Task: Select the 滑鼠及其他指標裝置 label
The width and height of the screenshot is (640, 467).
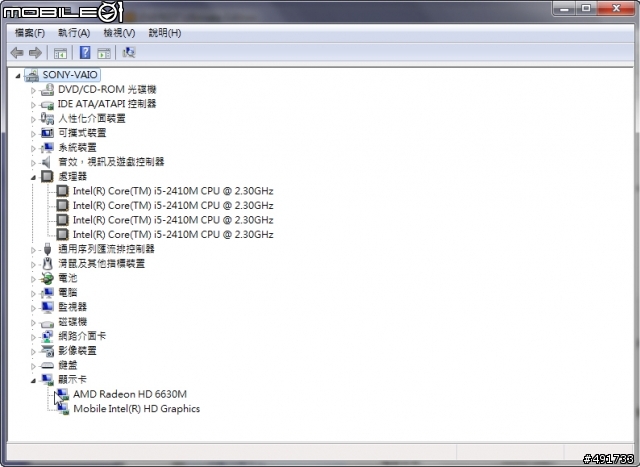Action: point(102,263)
